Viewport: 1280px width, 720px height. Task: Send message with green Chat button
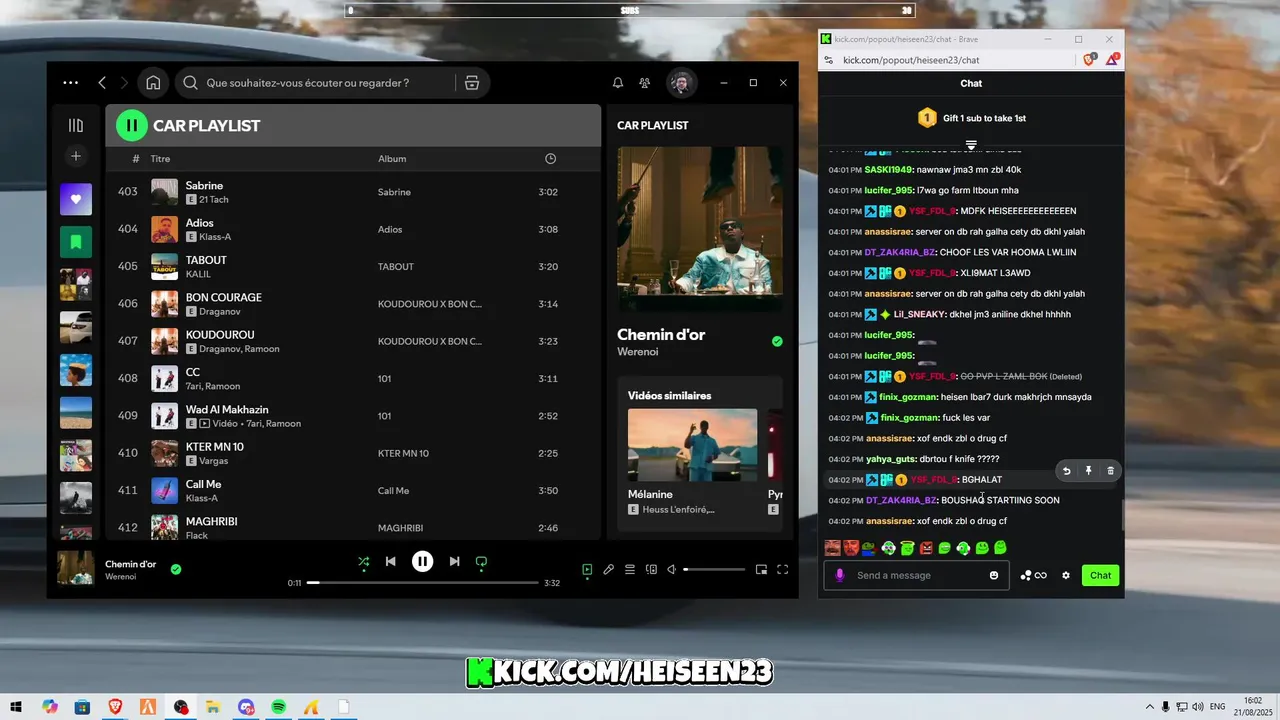[1100, 575]
